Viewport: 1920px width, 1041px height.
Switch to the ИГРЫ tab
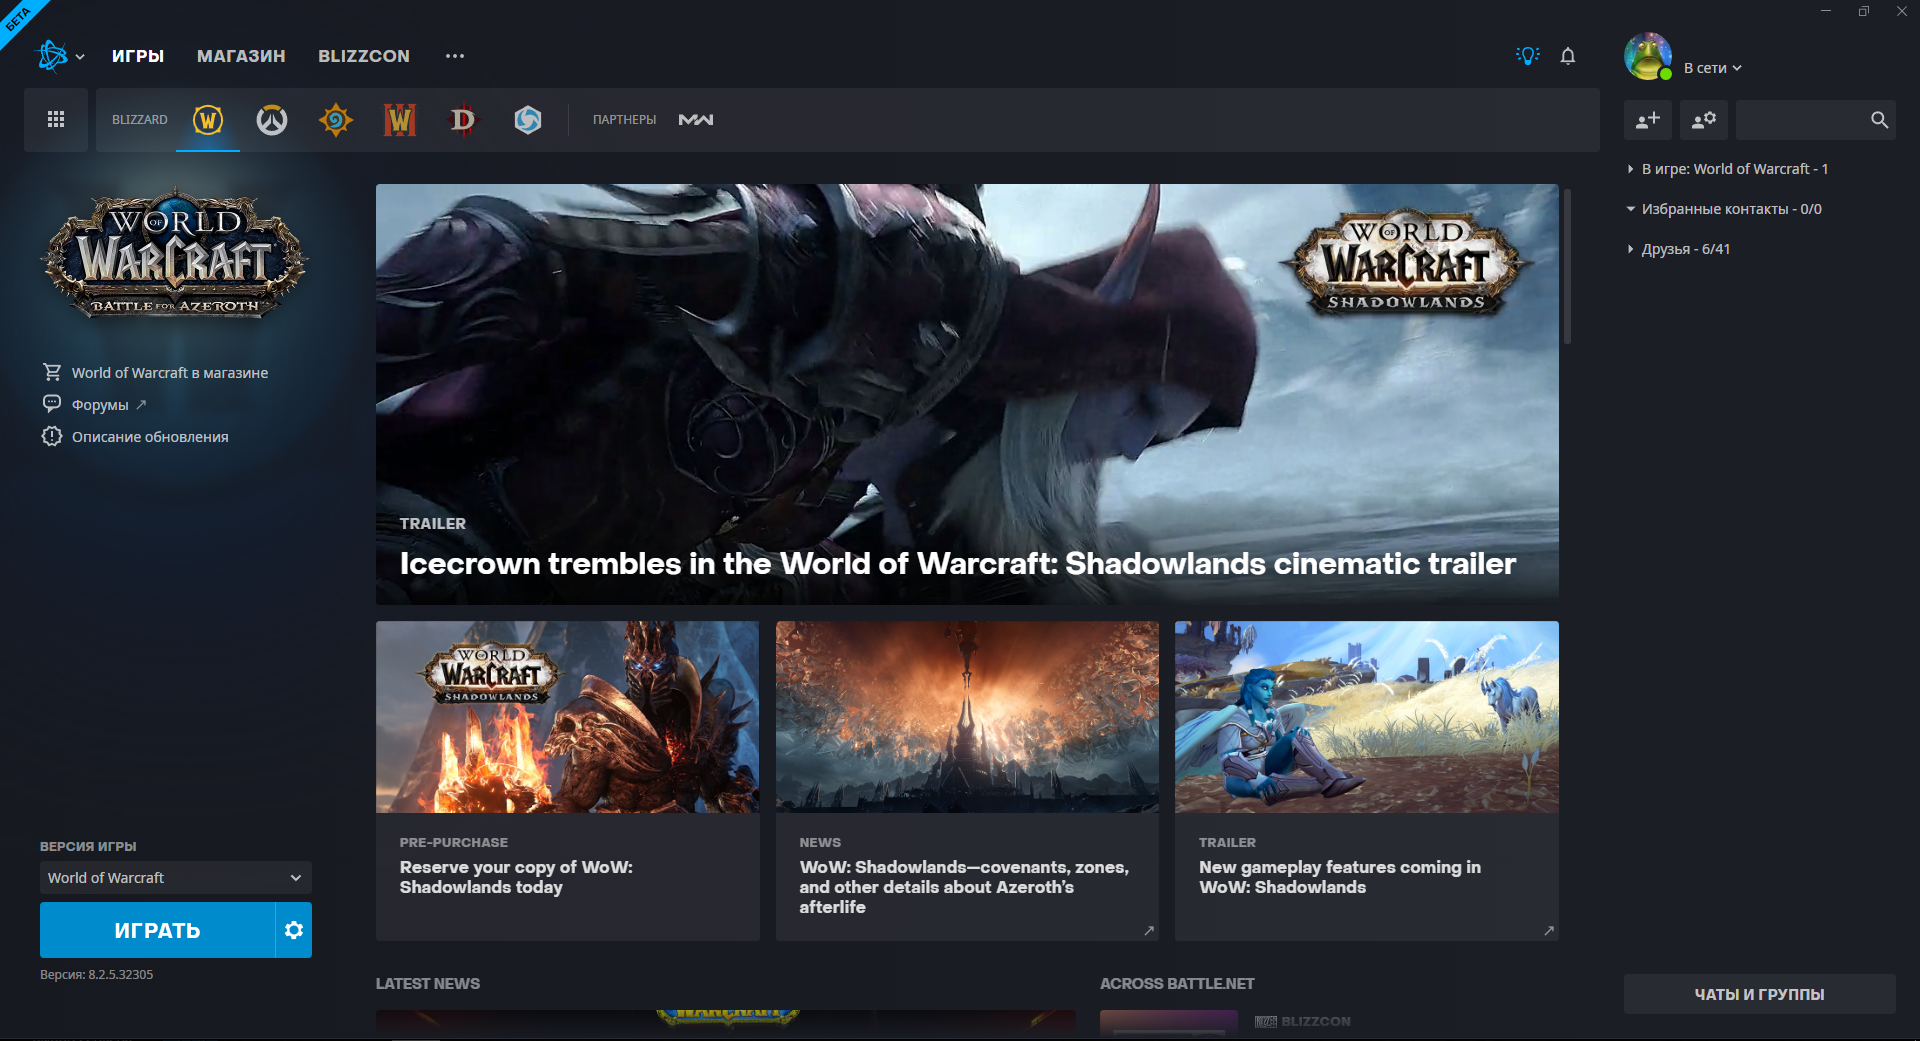coord(138,56)
